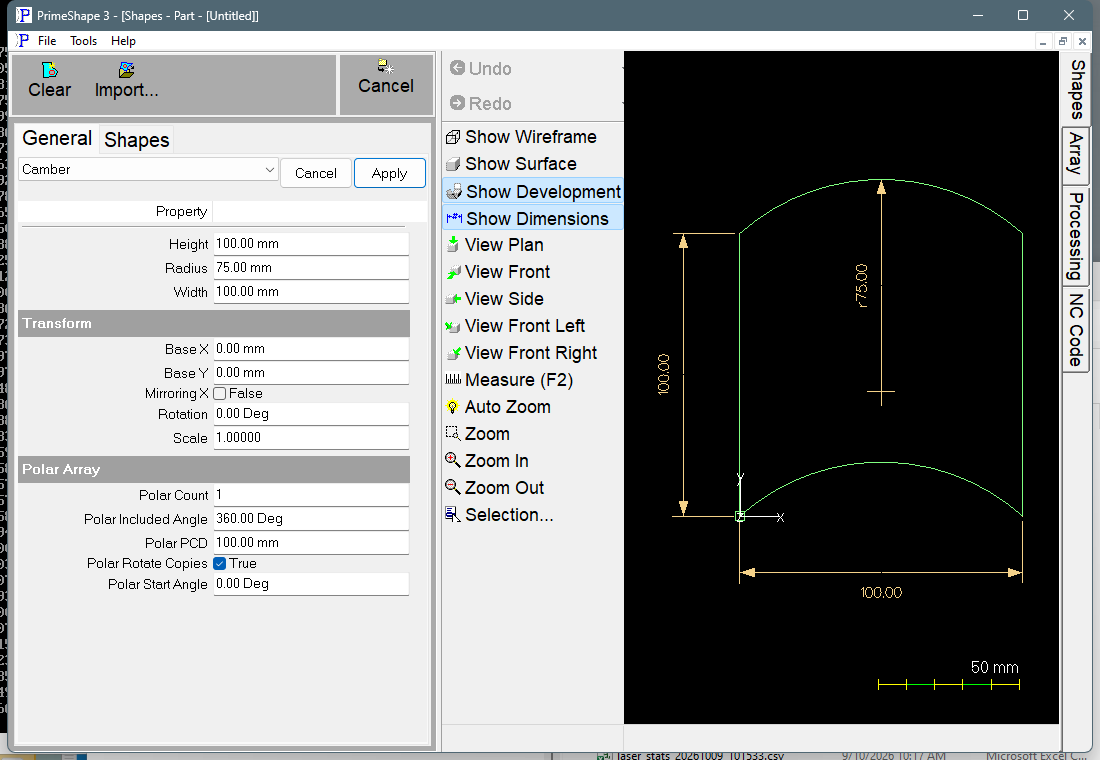Click the Apply button
The height and width of the screenshot is (760, 1100).
pos(389,173)
